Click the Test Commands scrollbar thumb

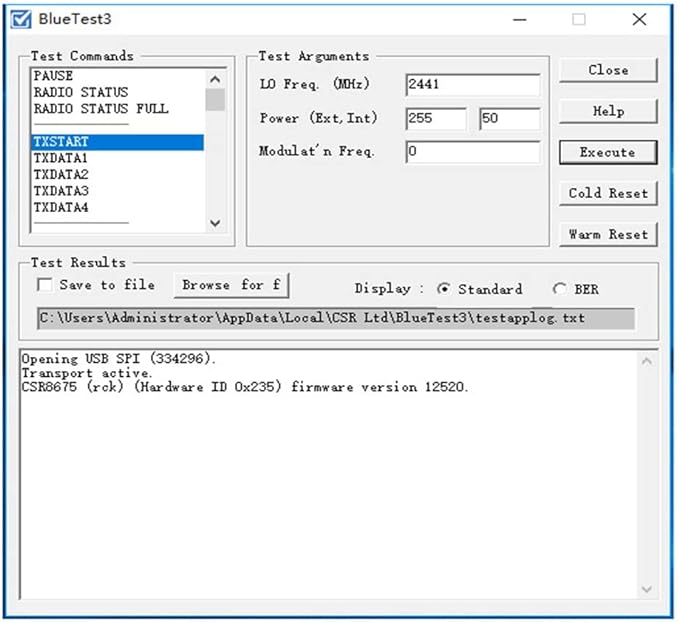pyautogui.click(x=215, y=100)
